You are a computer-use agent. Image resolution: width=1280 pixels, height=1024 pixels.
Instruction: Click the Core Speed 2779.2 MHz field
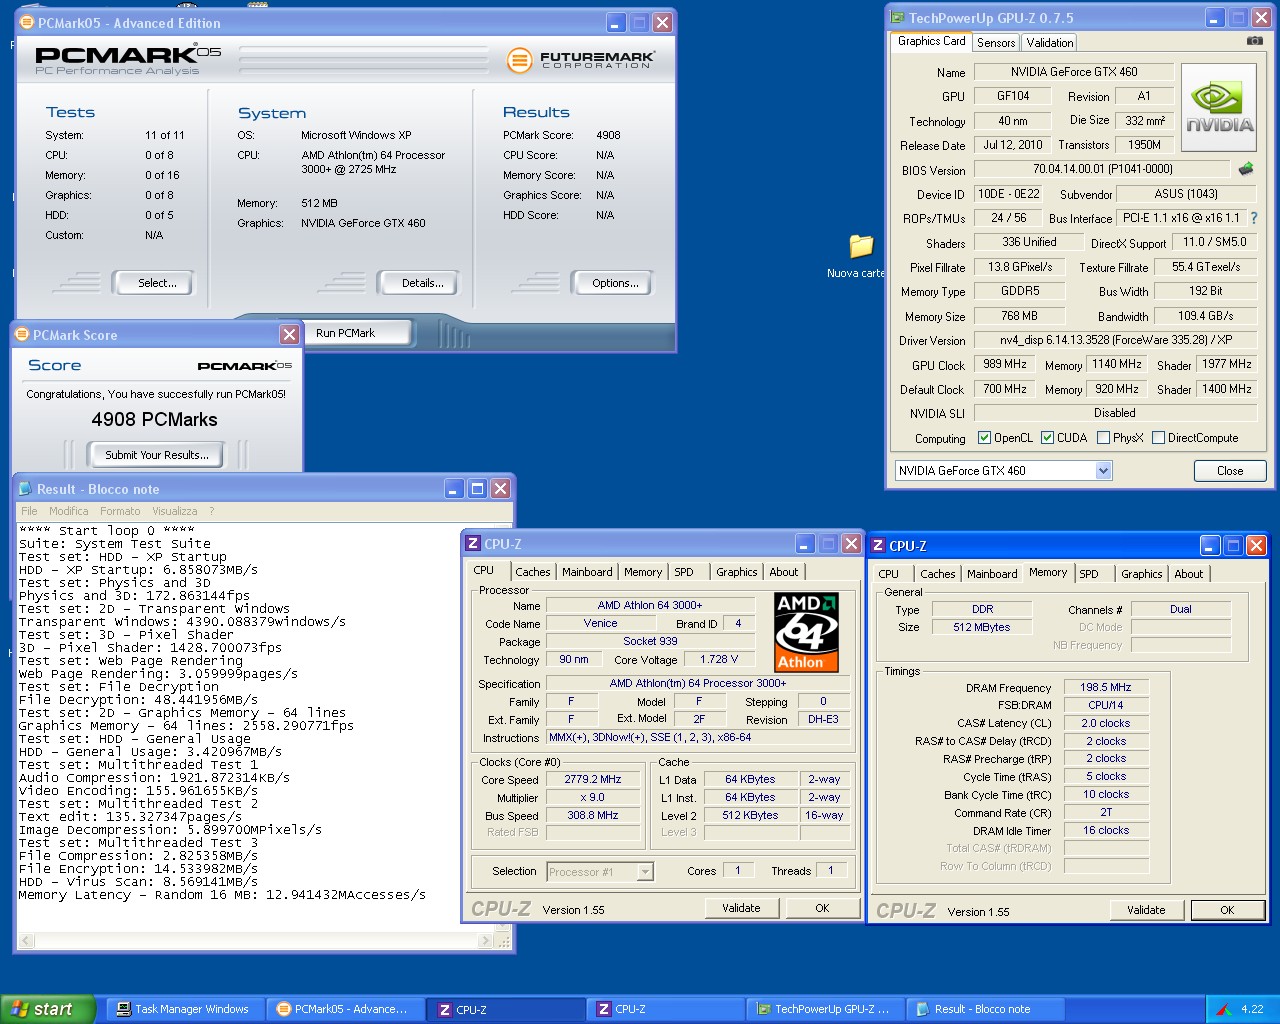[593, 780]
